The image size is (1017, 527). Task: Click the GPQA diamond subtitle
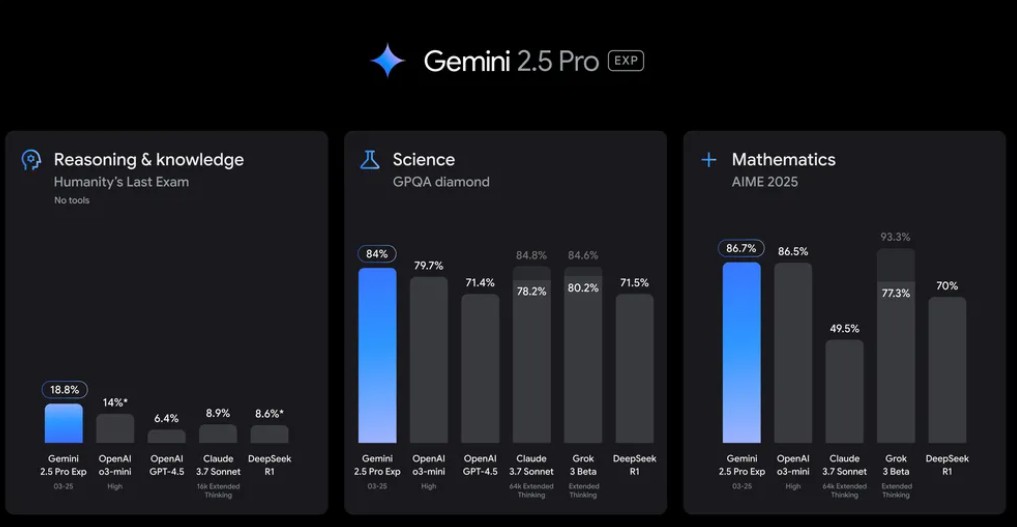[441, 182]
